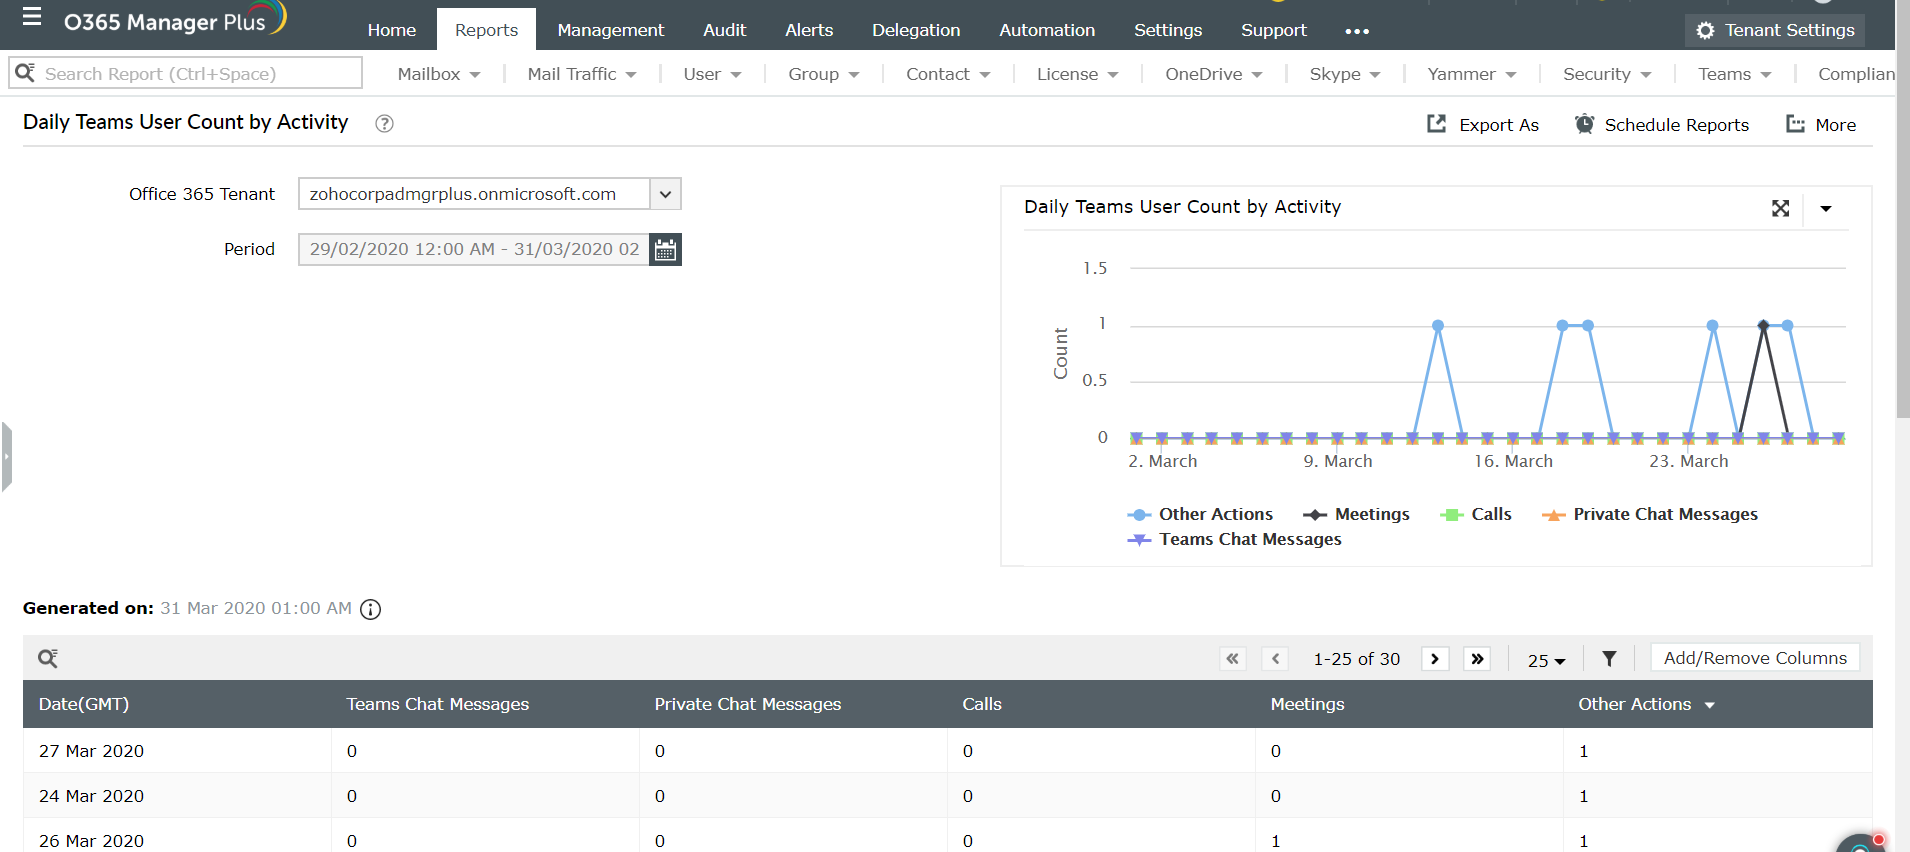The width and height of the screenshot is (1910, 852).
Task: Click the info icon beside generated time
Action: click(x=371, y=609)
